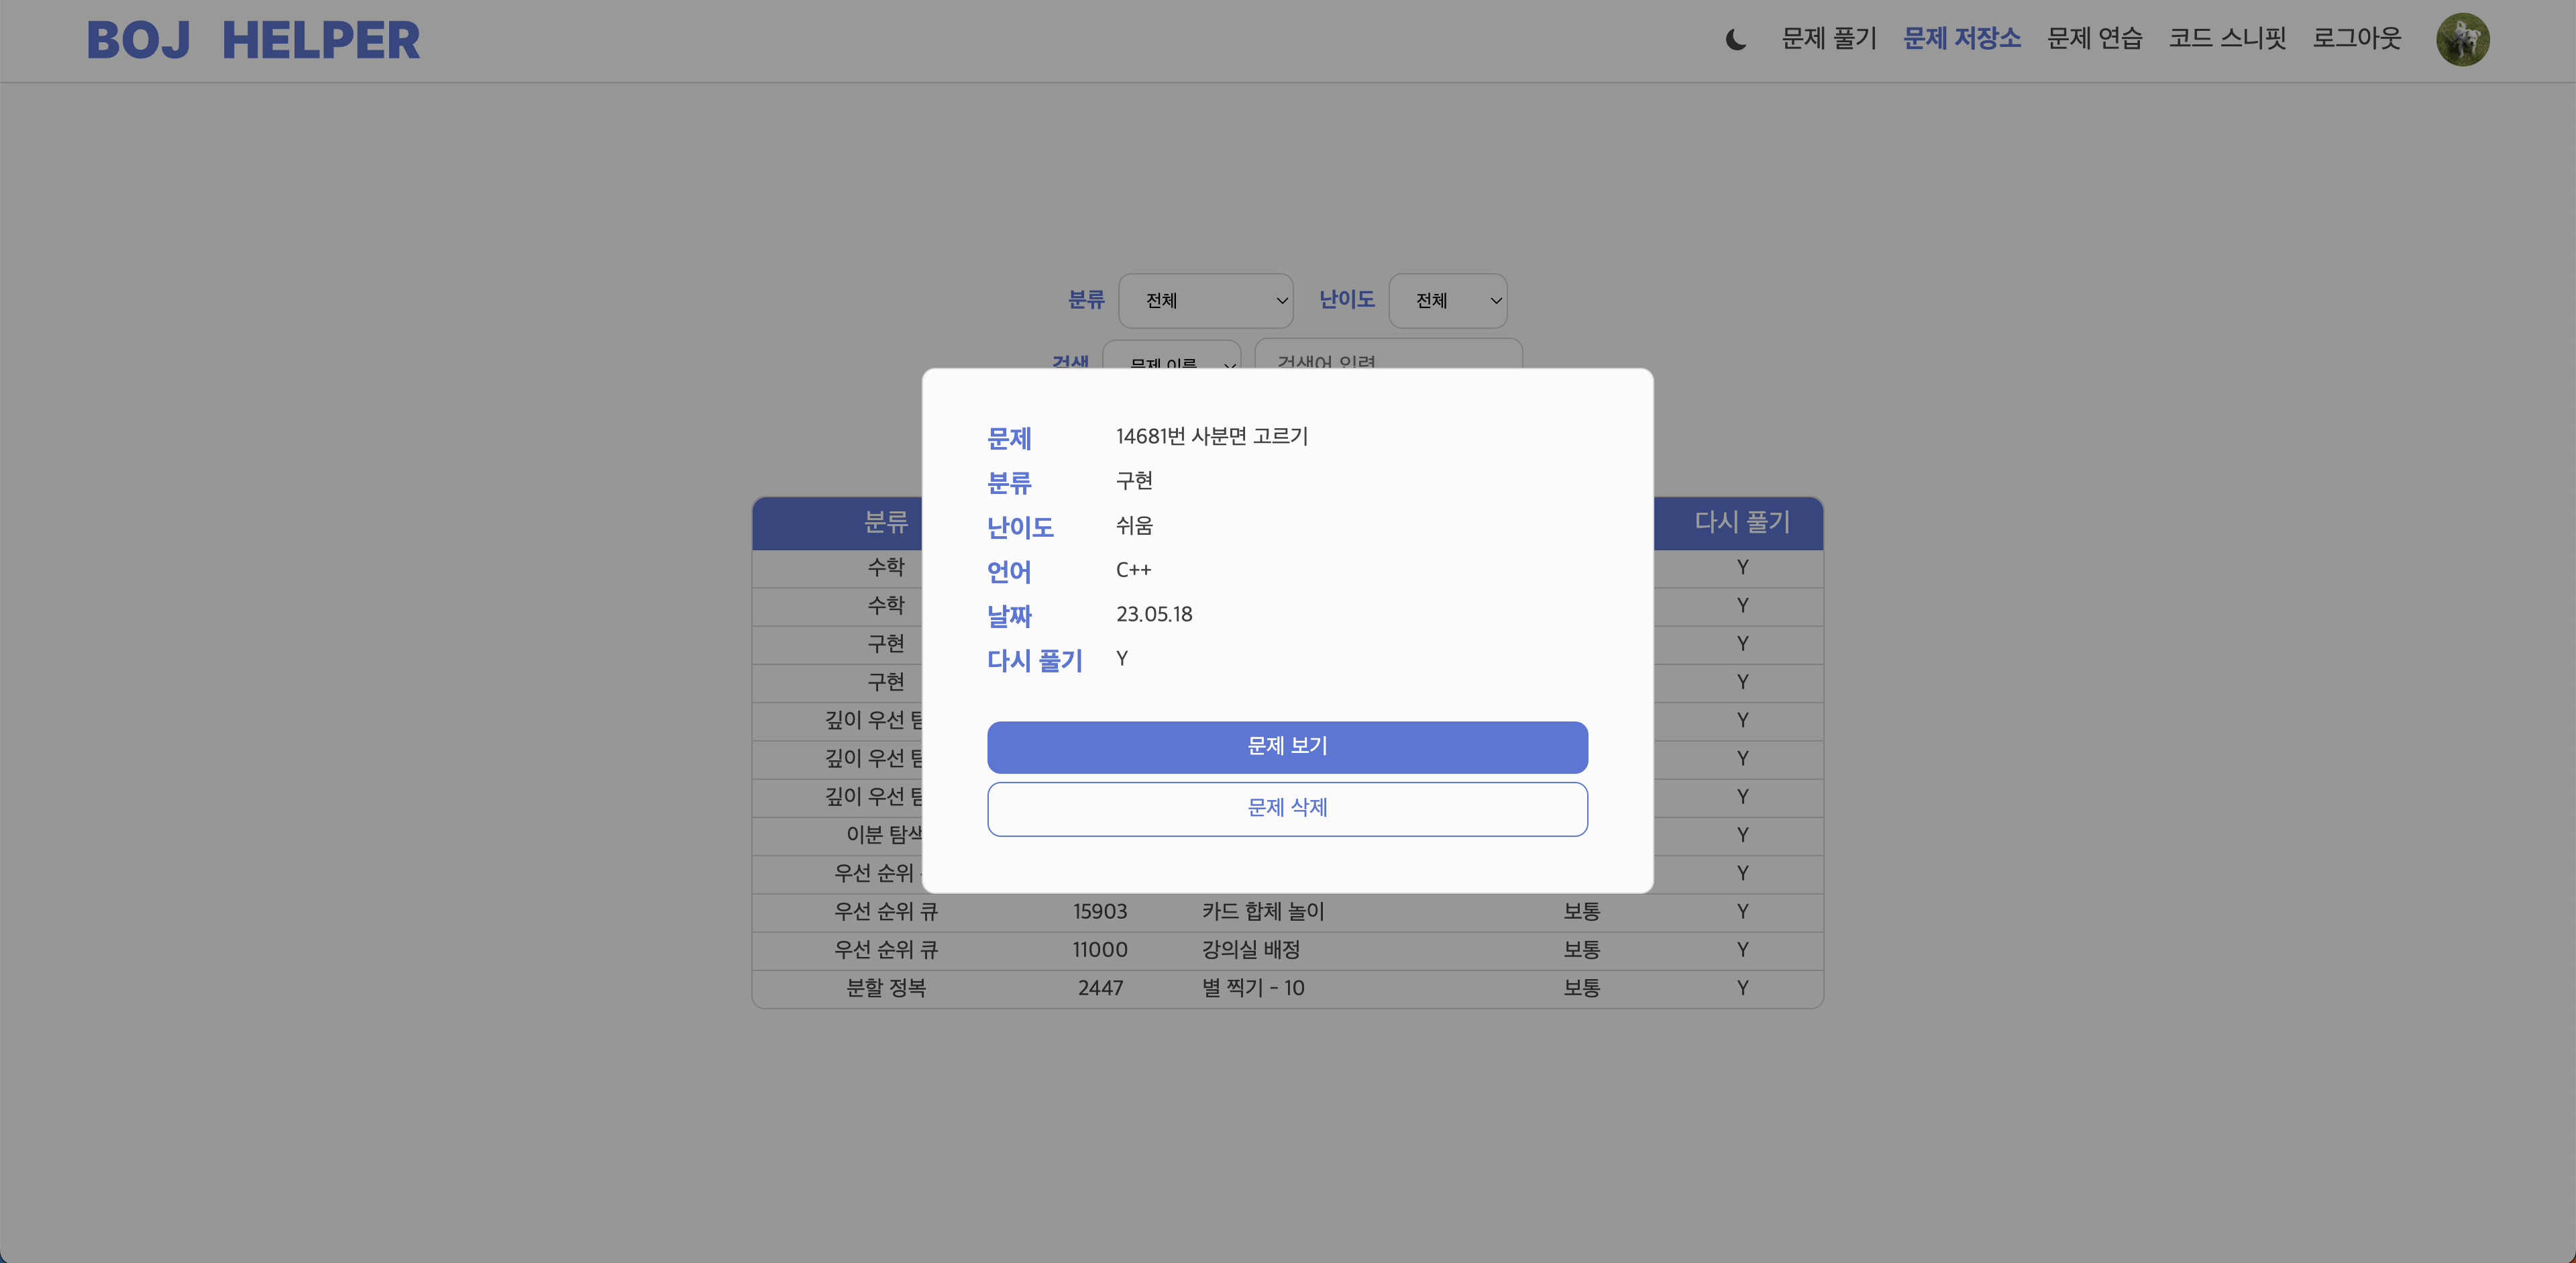Select the 카드 합체 놀이 row
This screenshot has width=2576, height=1263.
(x=1262, y=912)
